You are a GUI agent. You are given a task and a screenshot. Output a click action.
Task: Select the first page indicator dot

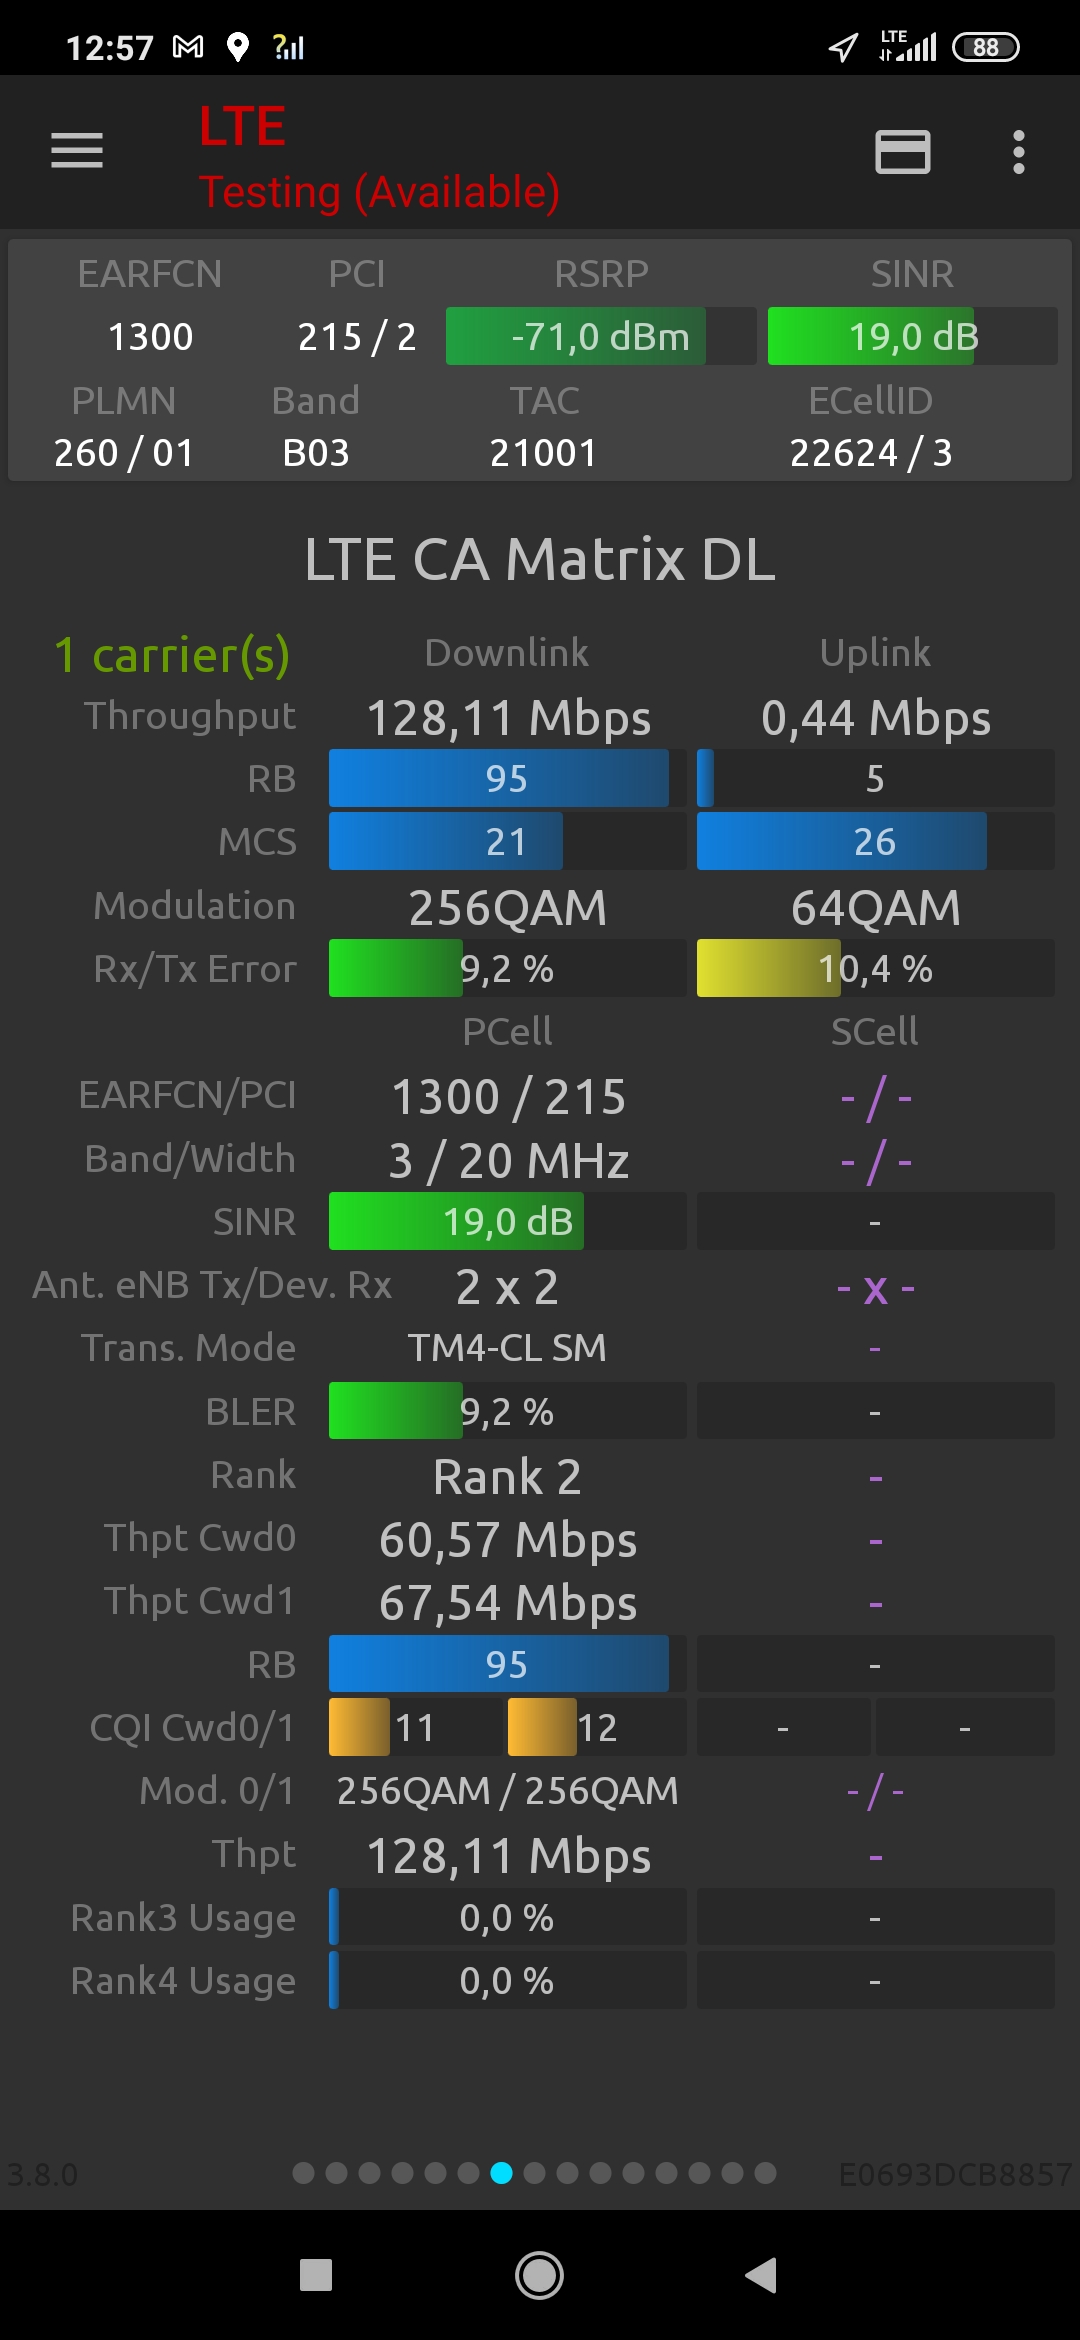[304, 2173]
